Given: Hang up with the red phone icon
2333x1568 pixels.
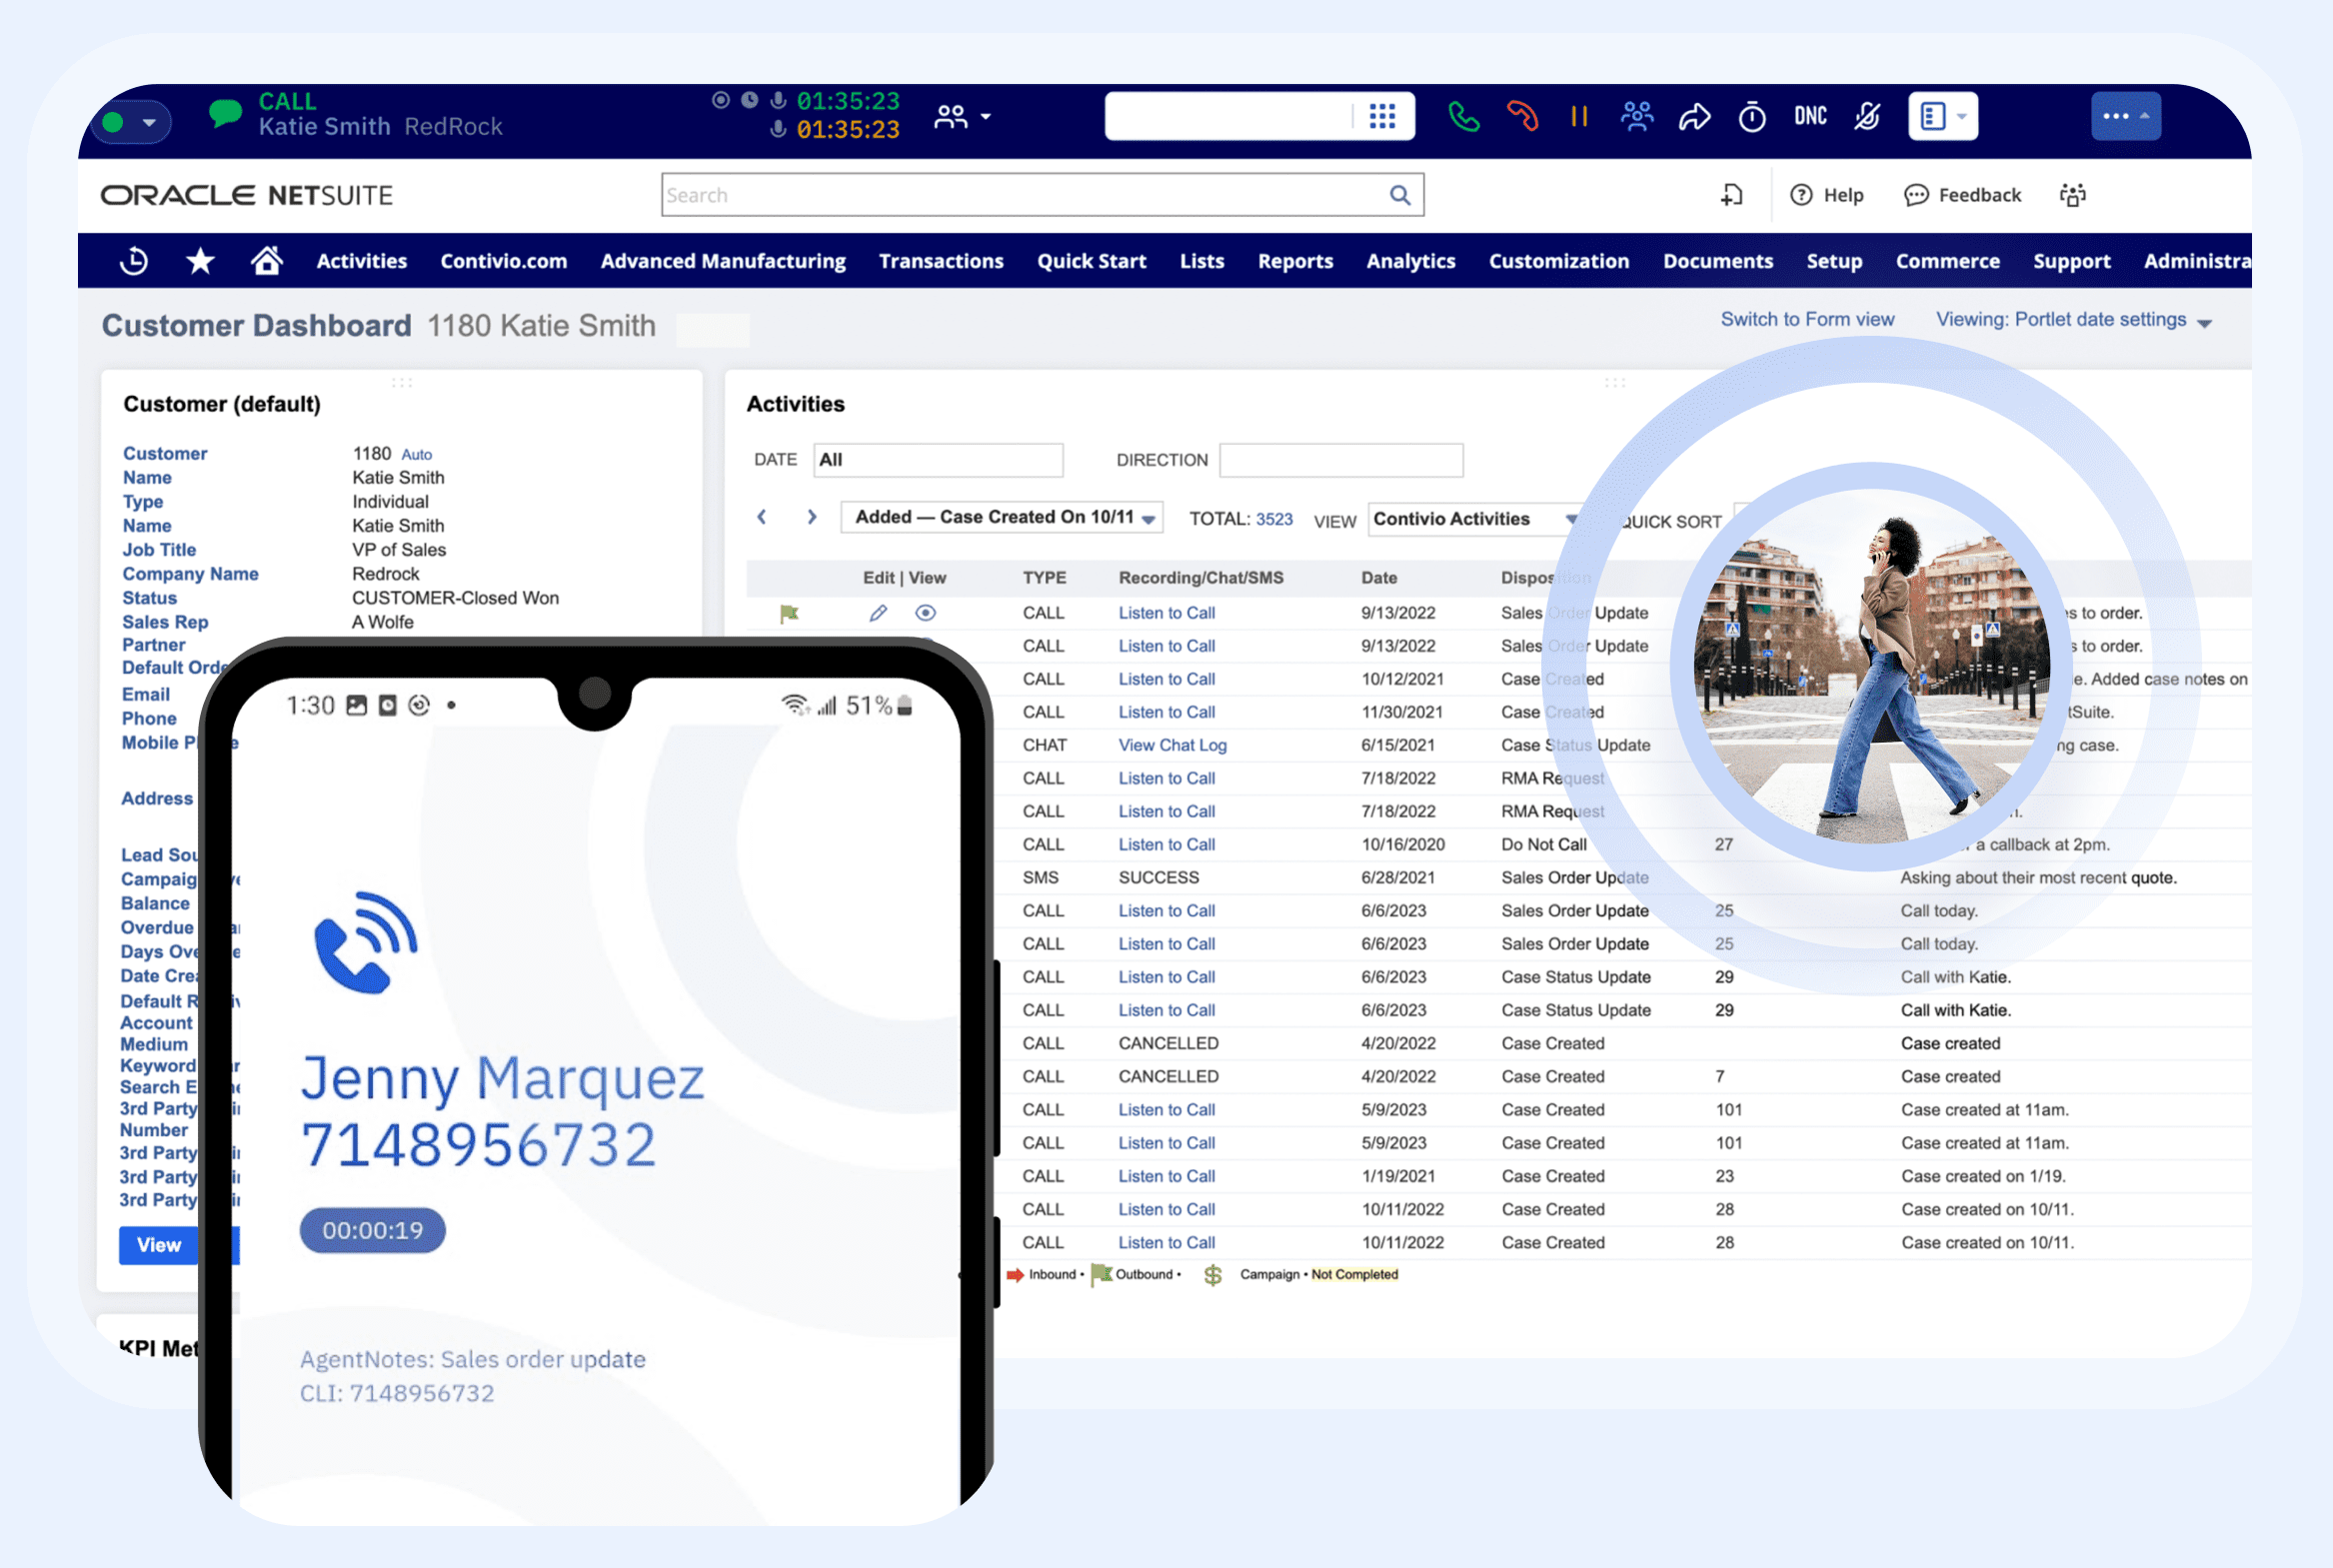Looking at the screenshot, I should [x=1522, y=117].
